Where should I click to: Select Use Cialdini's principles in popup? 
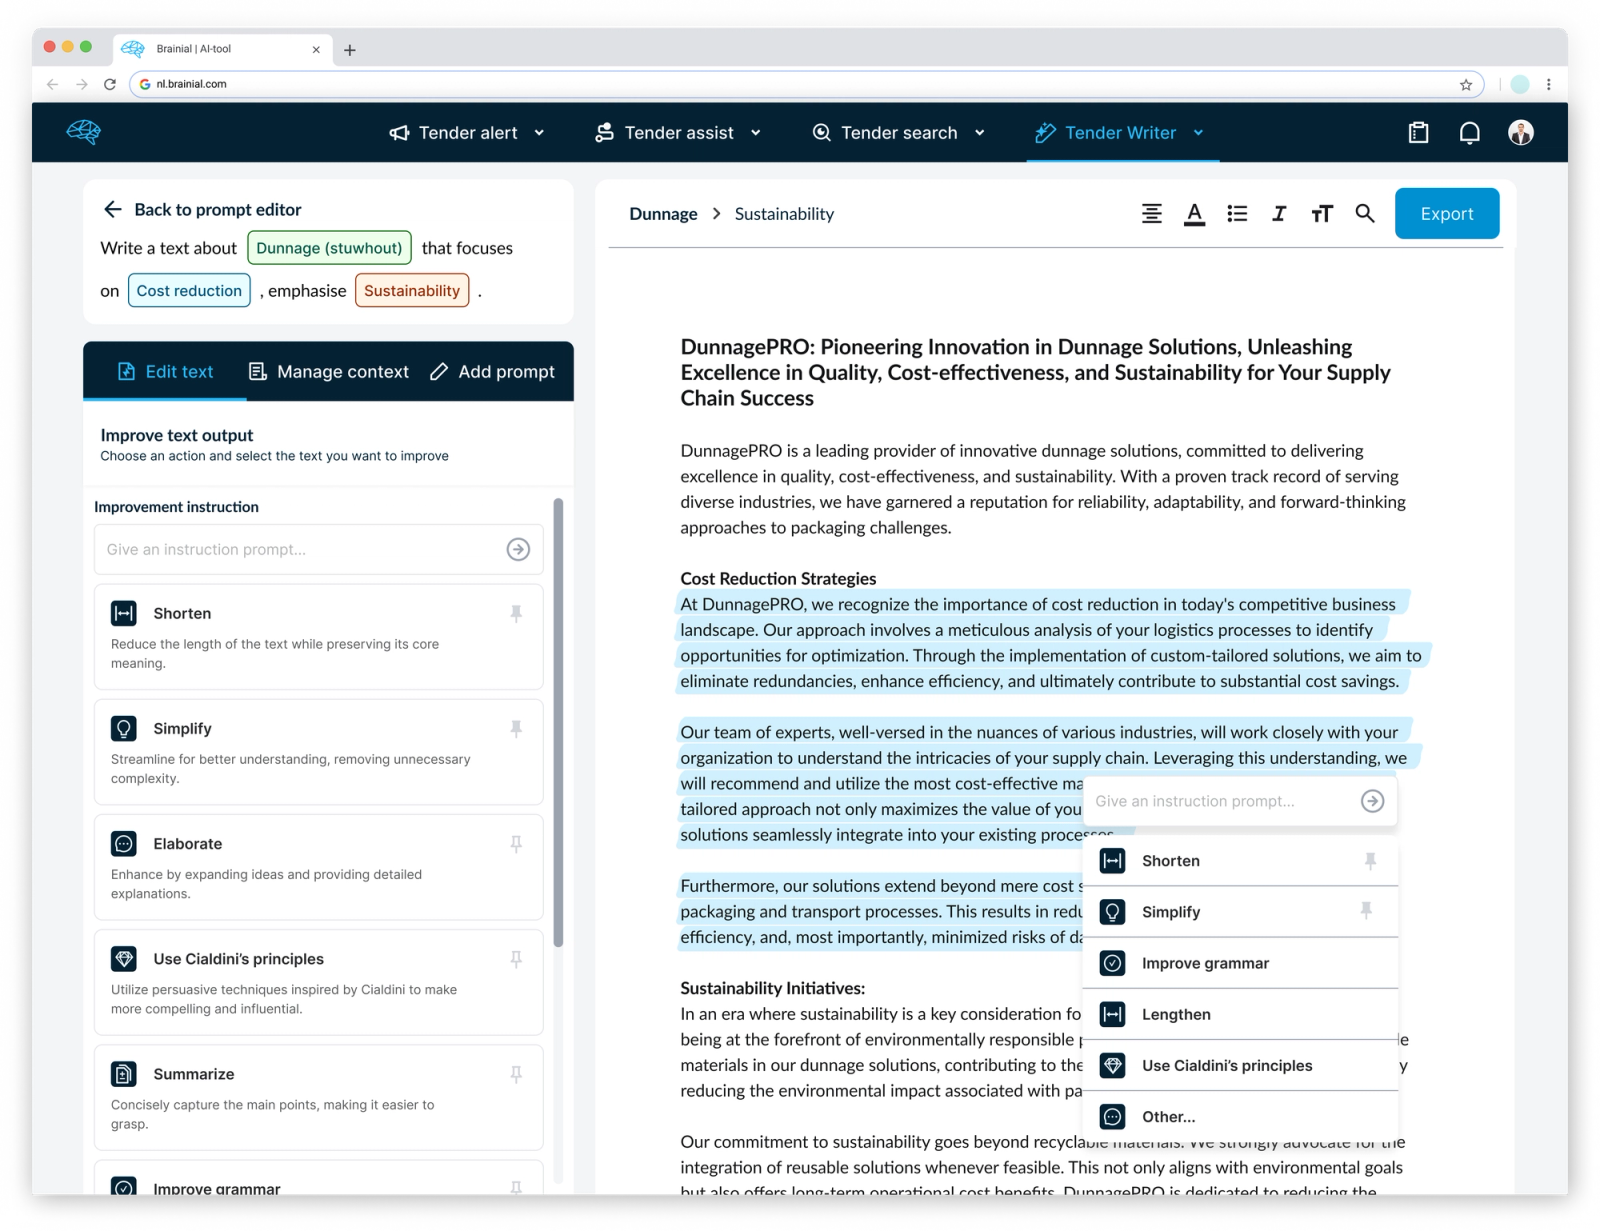tap(1240, 1065)
